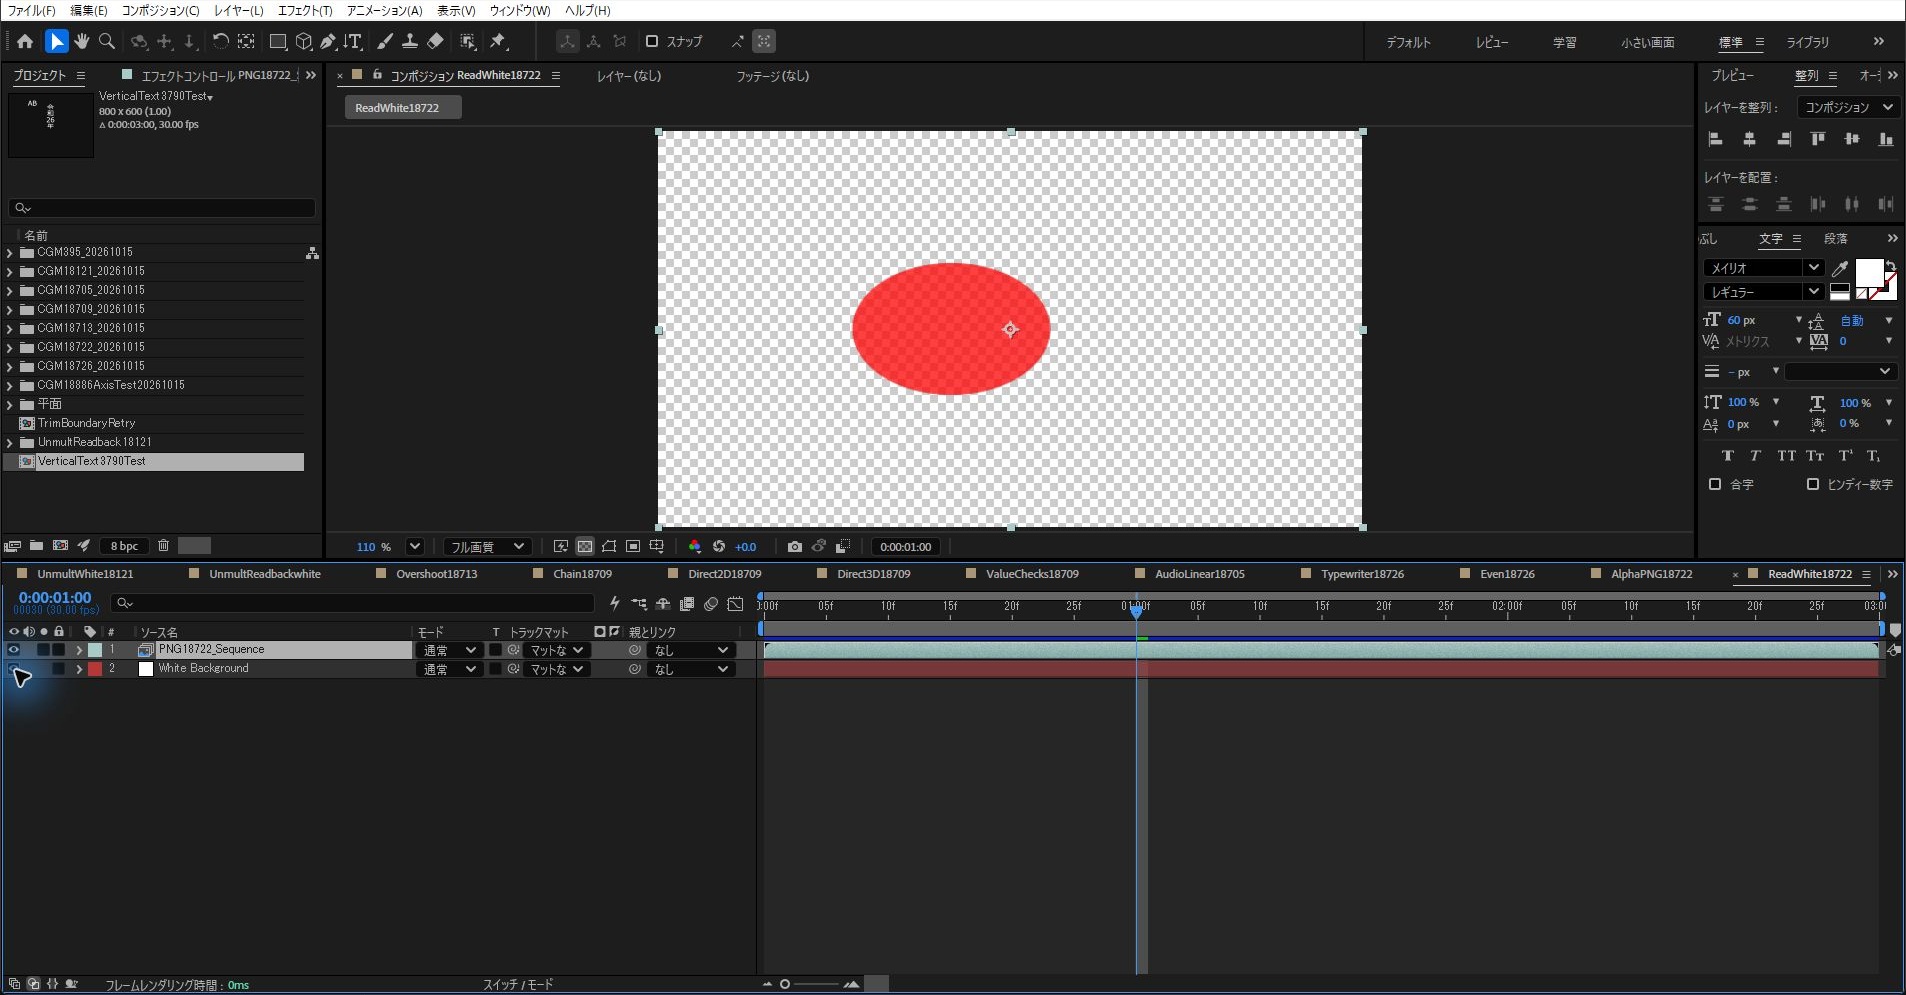Screen dimensions: 1906x995
Task: Select the Rotation tool
Action: click(x=220, y=41)
